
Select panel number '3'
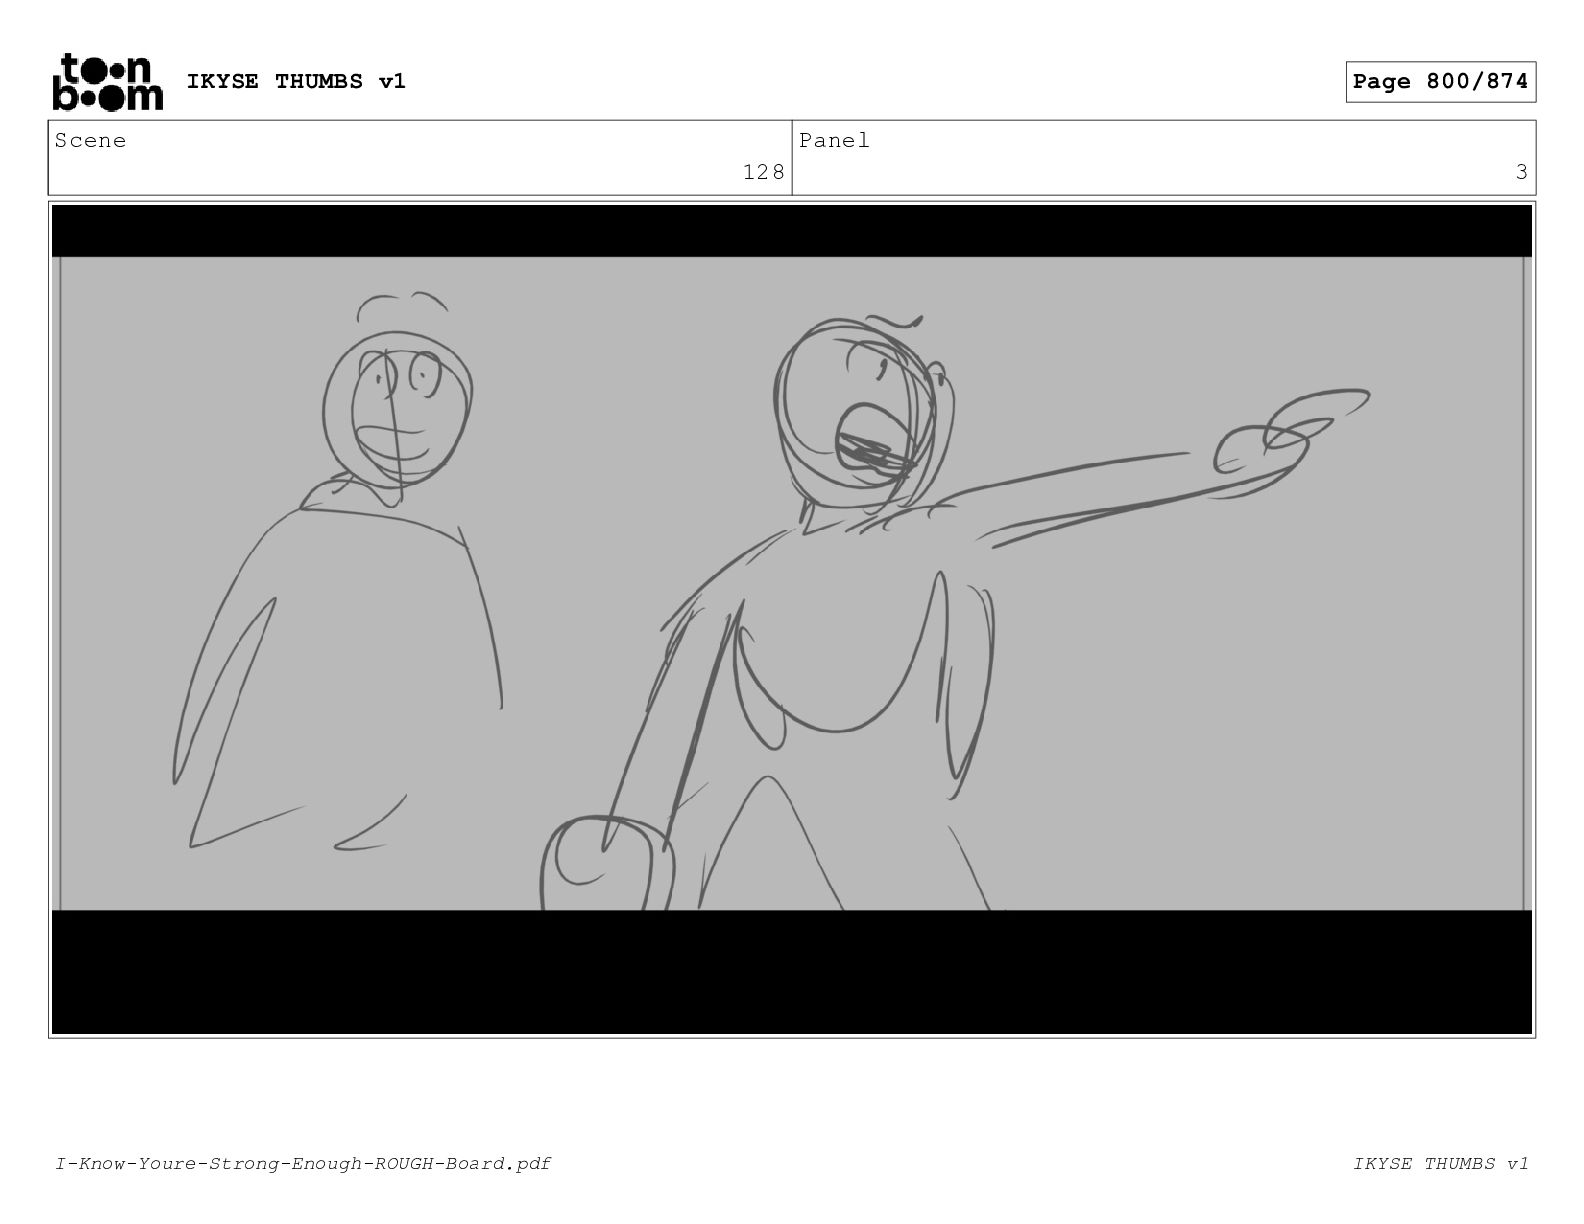(x=1521, y=172)
